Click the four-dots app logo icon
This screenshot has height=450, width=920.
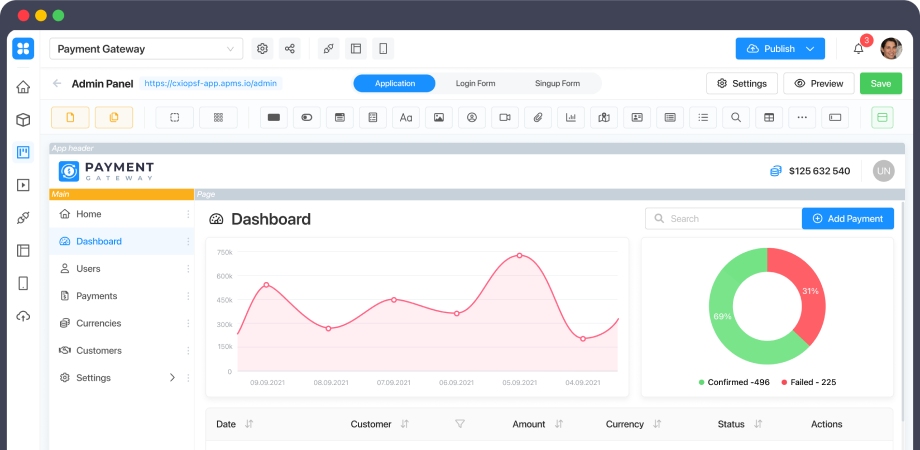(23, 49)
